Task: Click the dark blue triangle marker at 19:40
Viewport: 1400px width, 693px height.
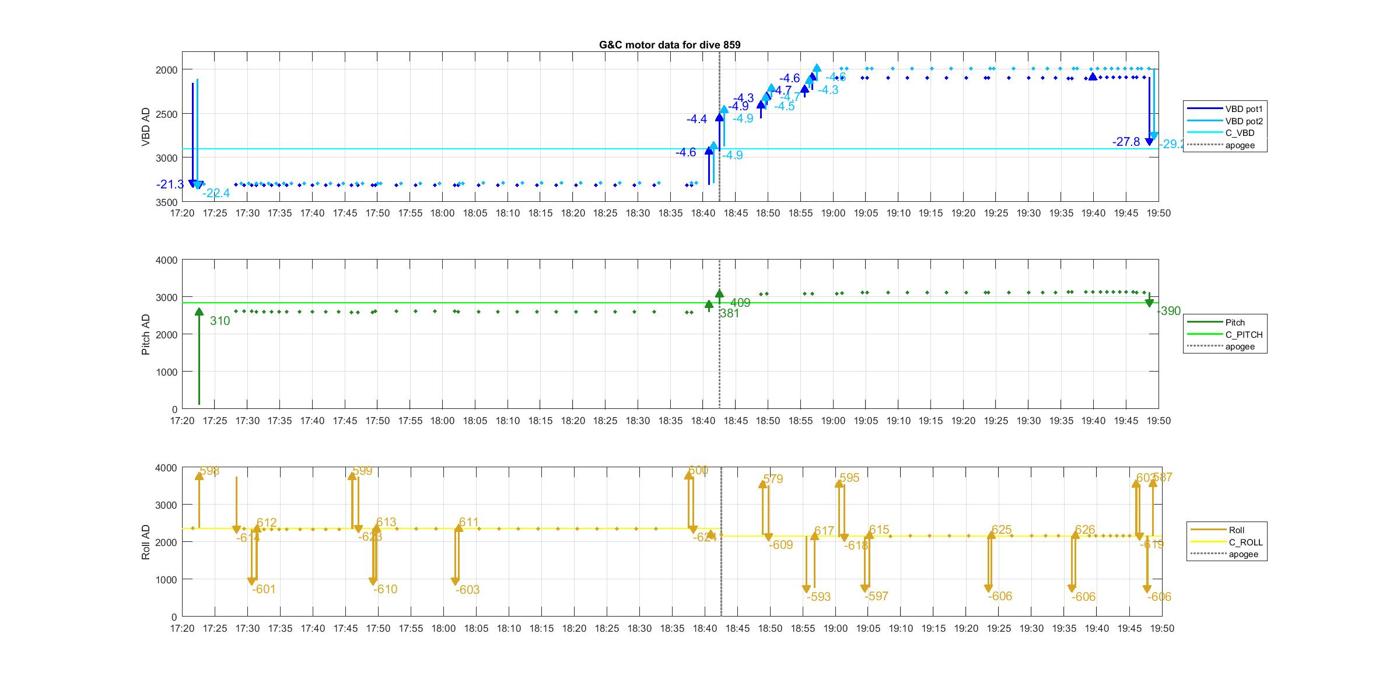Action: click(x=1092, y=77)
